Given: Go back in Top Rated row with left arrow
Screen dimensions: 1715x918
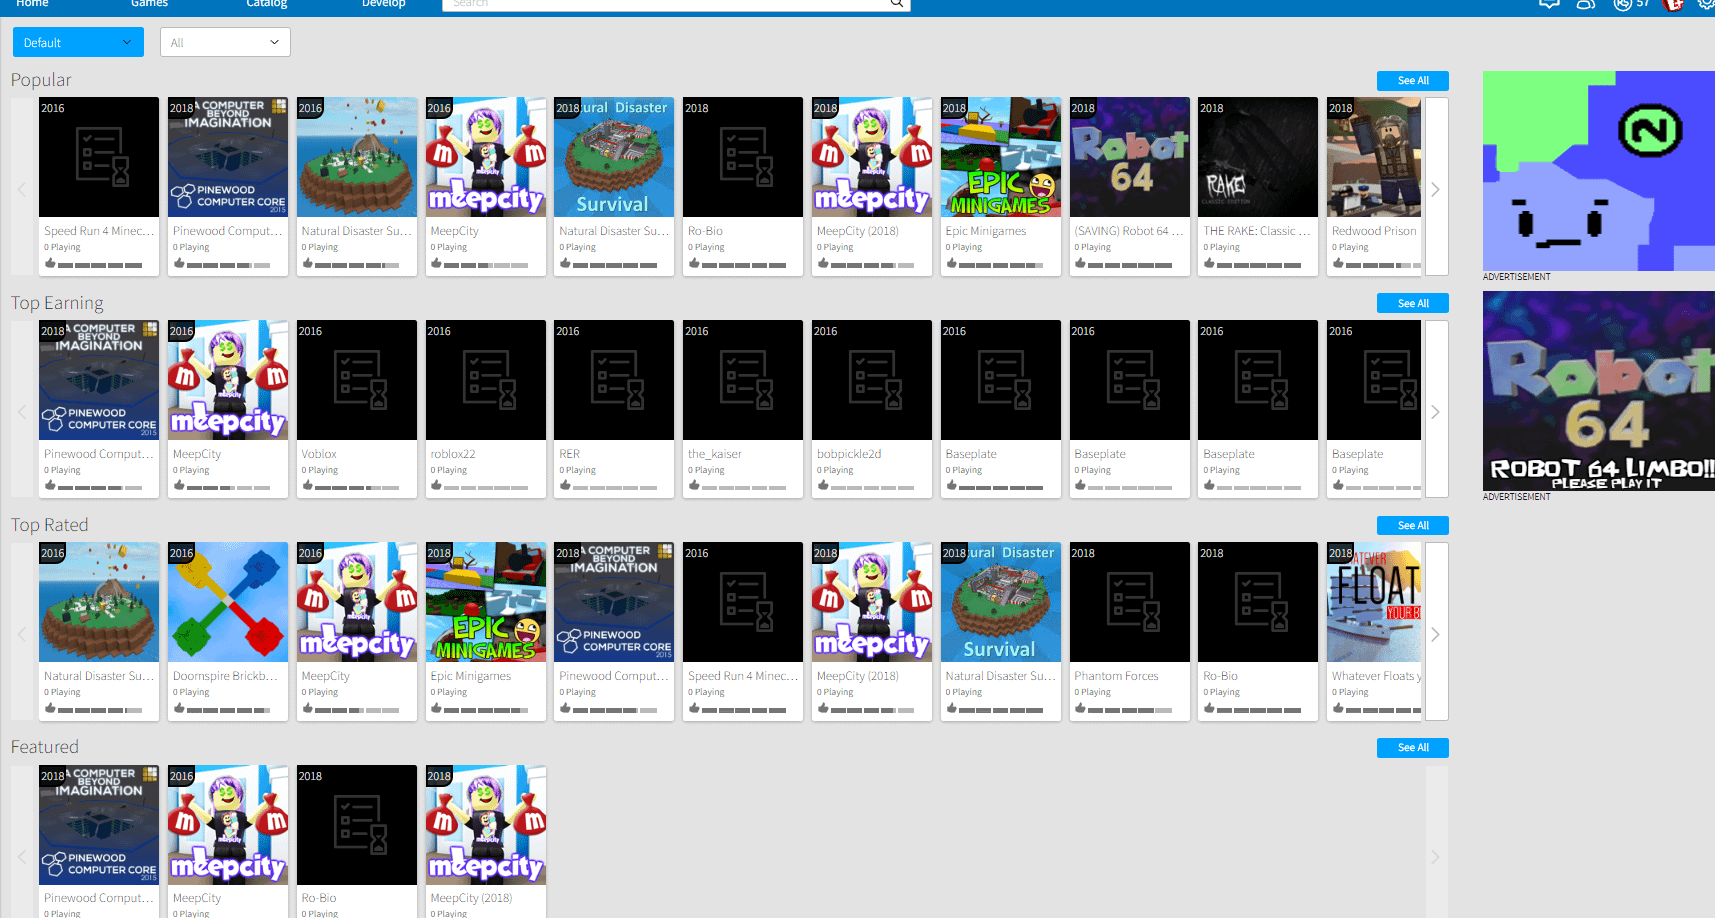Looking at the screenshot, I should point(22,634).
